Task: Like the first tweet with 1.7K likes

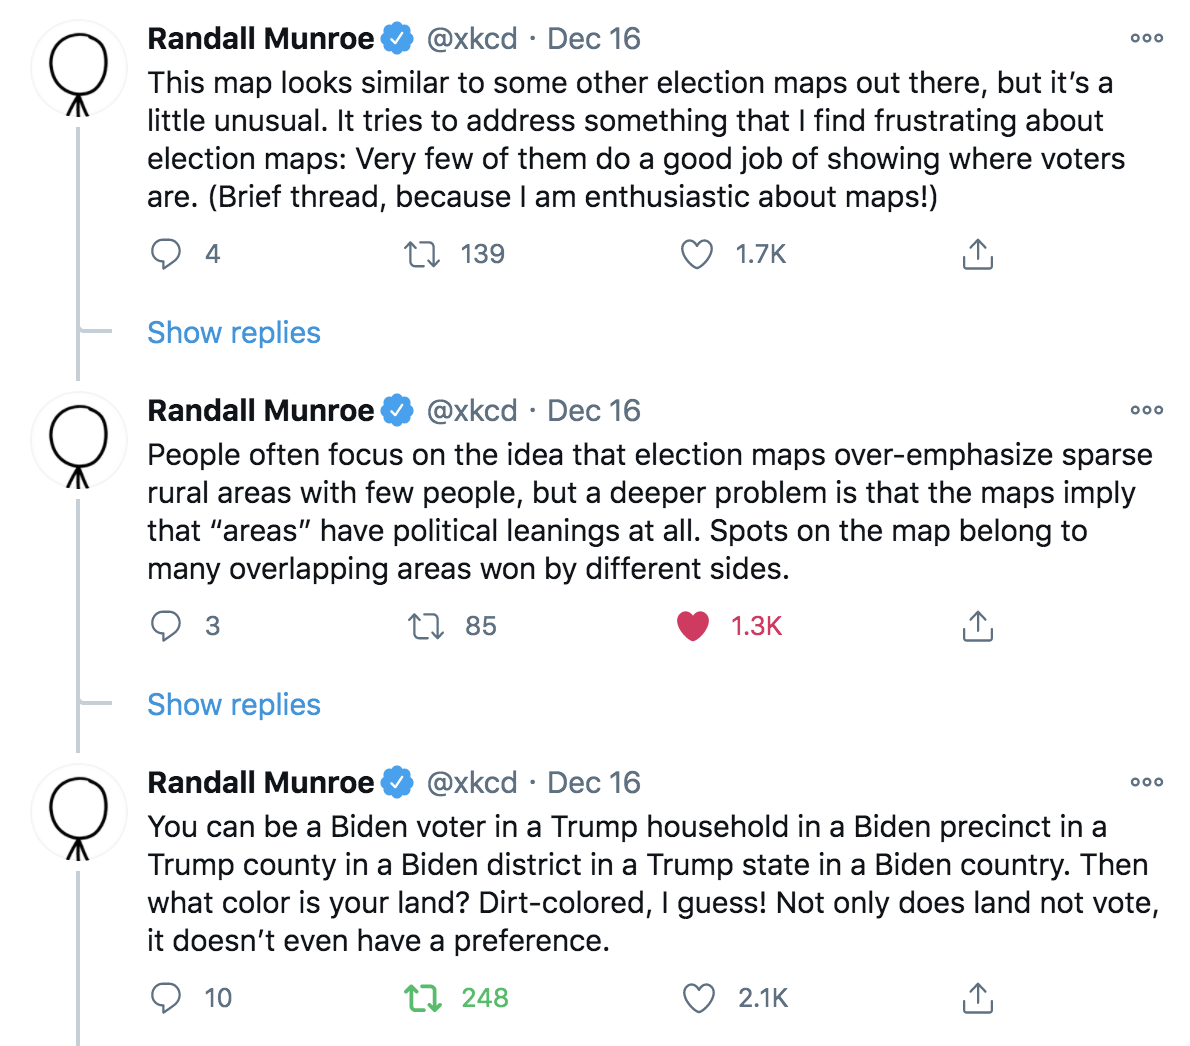Action: point(697,254)
